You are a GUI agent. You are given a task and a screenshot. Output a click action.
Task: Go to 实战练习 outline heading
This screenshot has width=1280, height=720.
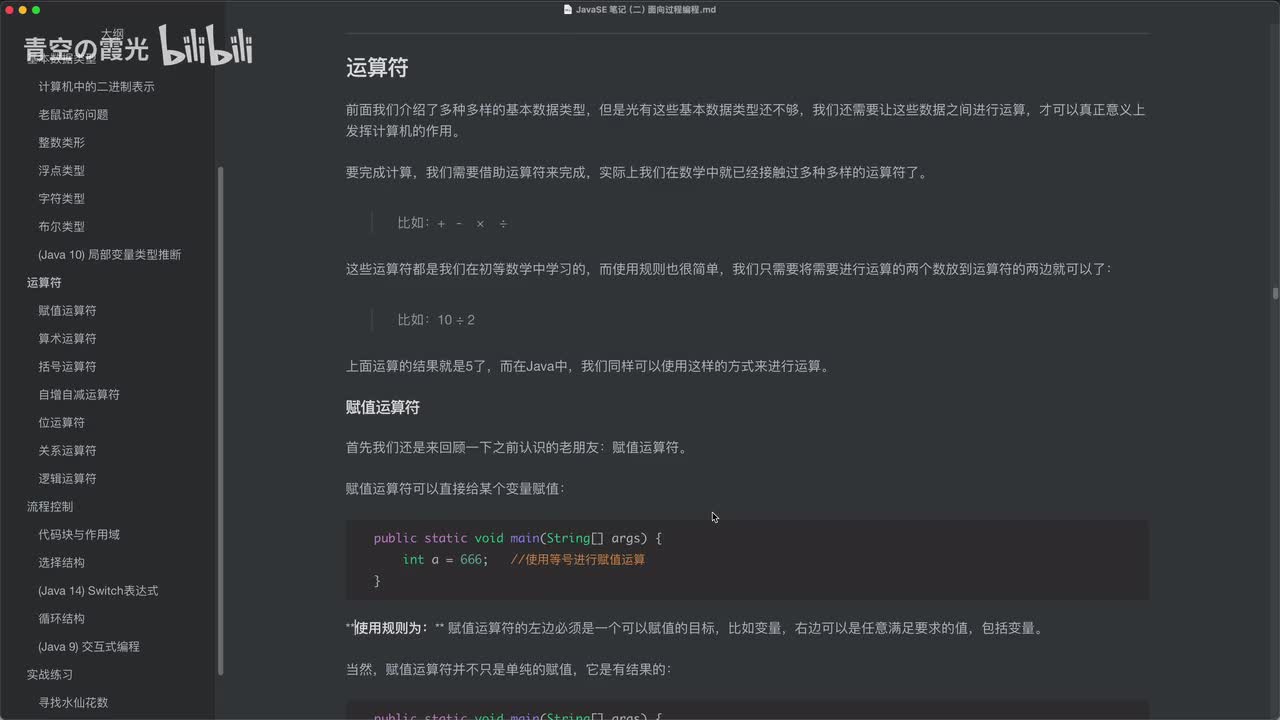click(x=50, y=675)
